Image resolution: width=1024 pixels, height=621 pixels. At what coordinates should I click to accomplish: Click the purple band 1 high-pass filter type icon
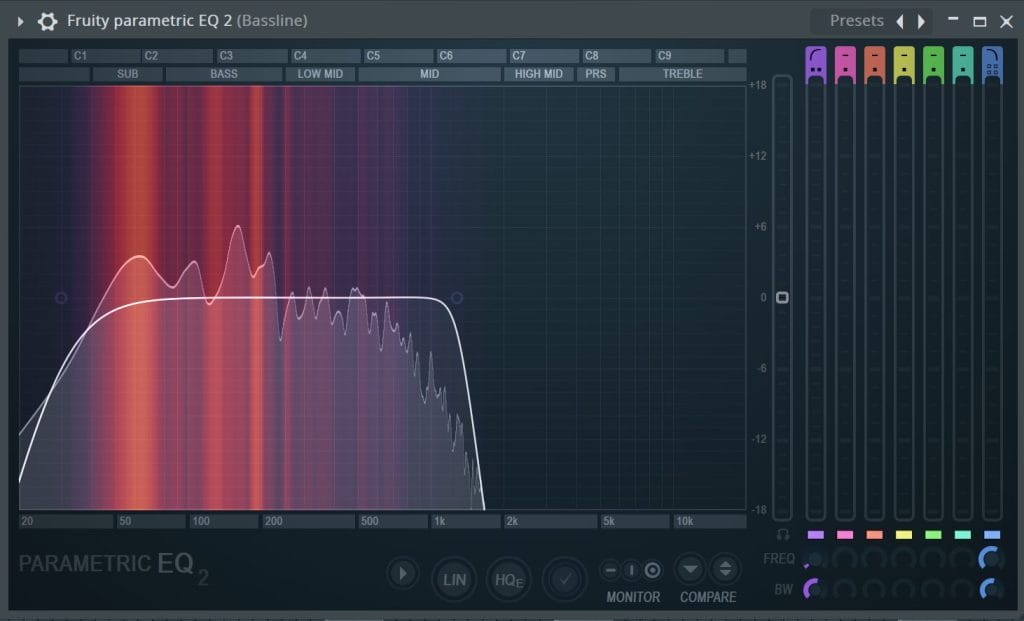coord(815,61)
